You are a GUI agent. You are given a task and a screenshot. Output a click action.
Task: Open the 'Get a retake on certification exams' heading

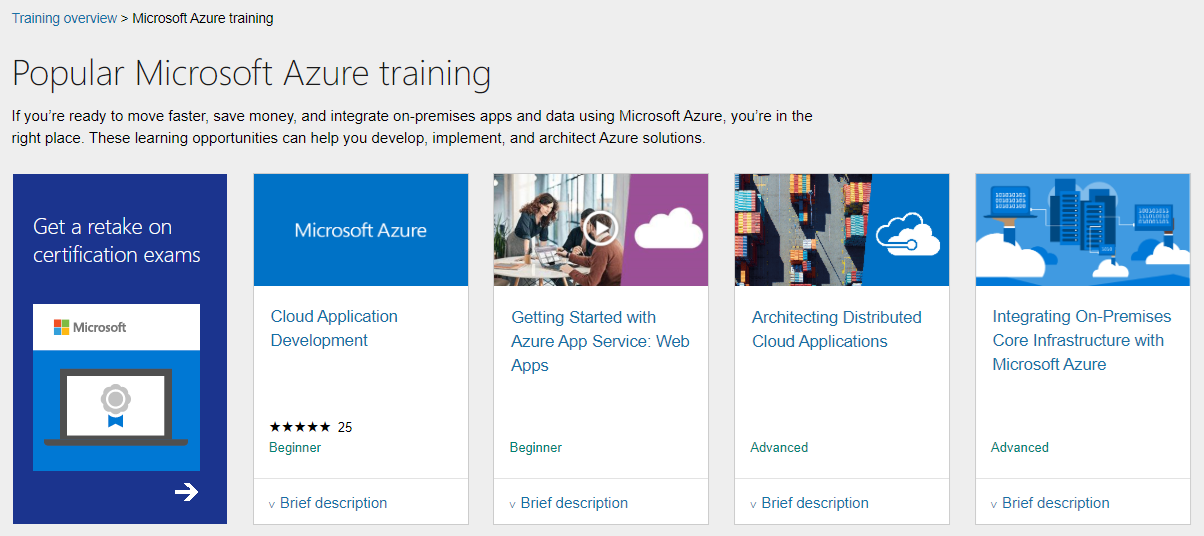coord(117,241)
